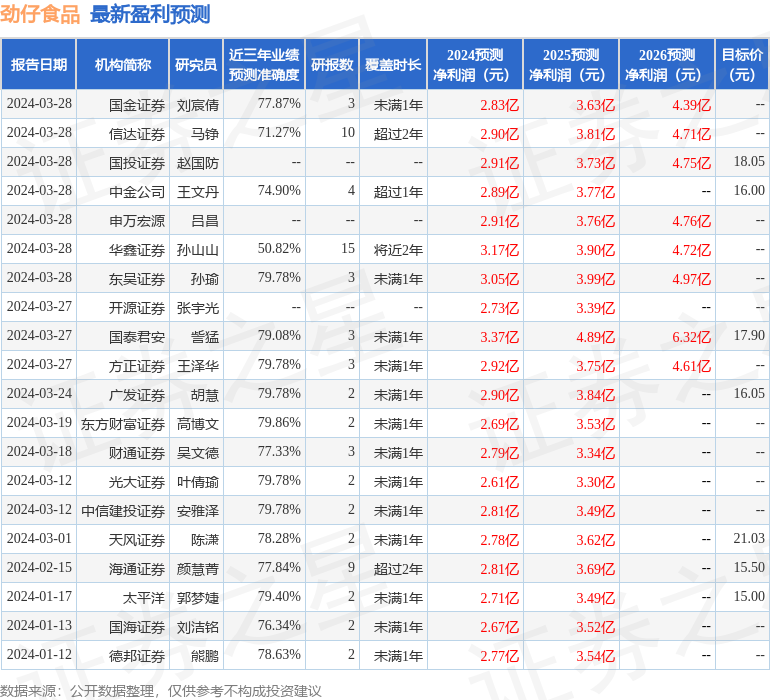The height and width of the screenshot is (700, 770).
Task: Click researcher name 刘宸倩
Action: point(197,105)
